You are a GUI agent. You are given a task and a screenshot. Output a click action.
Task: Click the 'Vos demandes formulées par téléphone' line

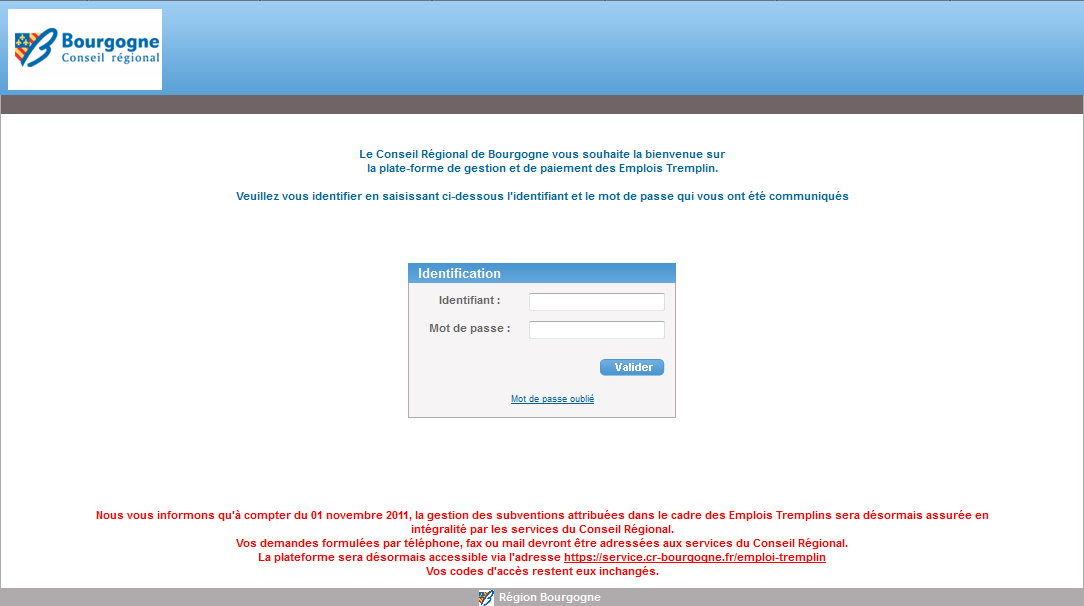[x=541, y=543]
